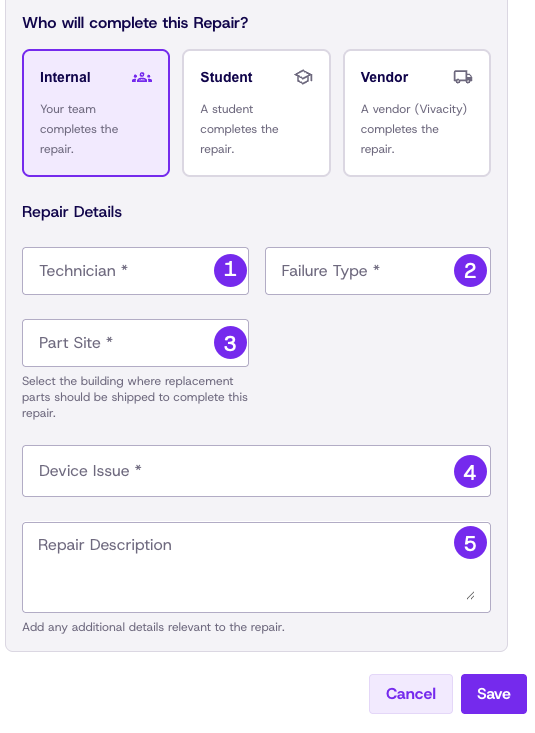This screenshot has height=733, width=535.
Task: Focus the Repair Description text area
Action: 256,568
